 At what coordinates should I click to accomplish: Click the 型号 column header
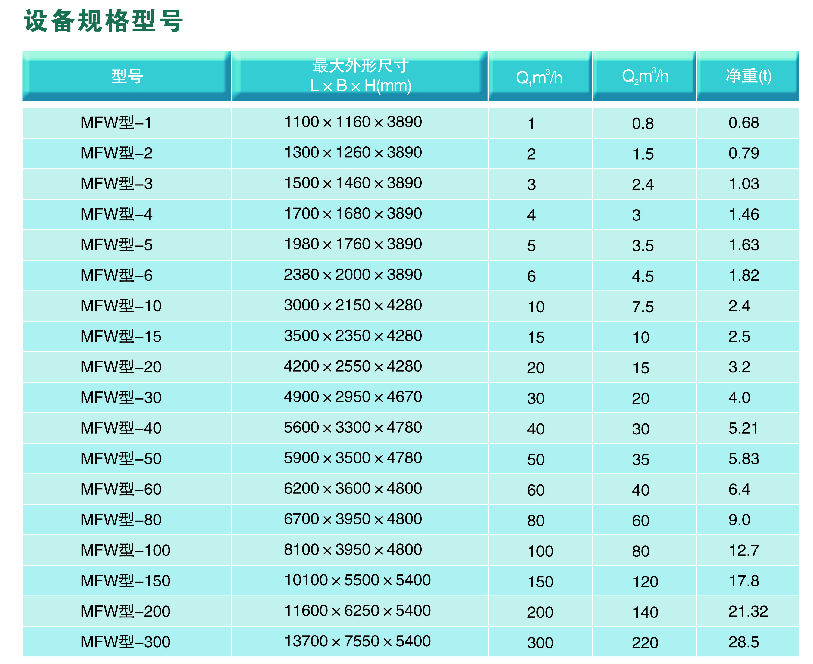coord(127,76)
